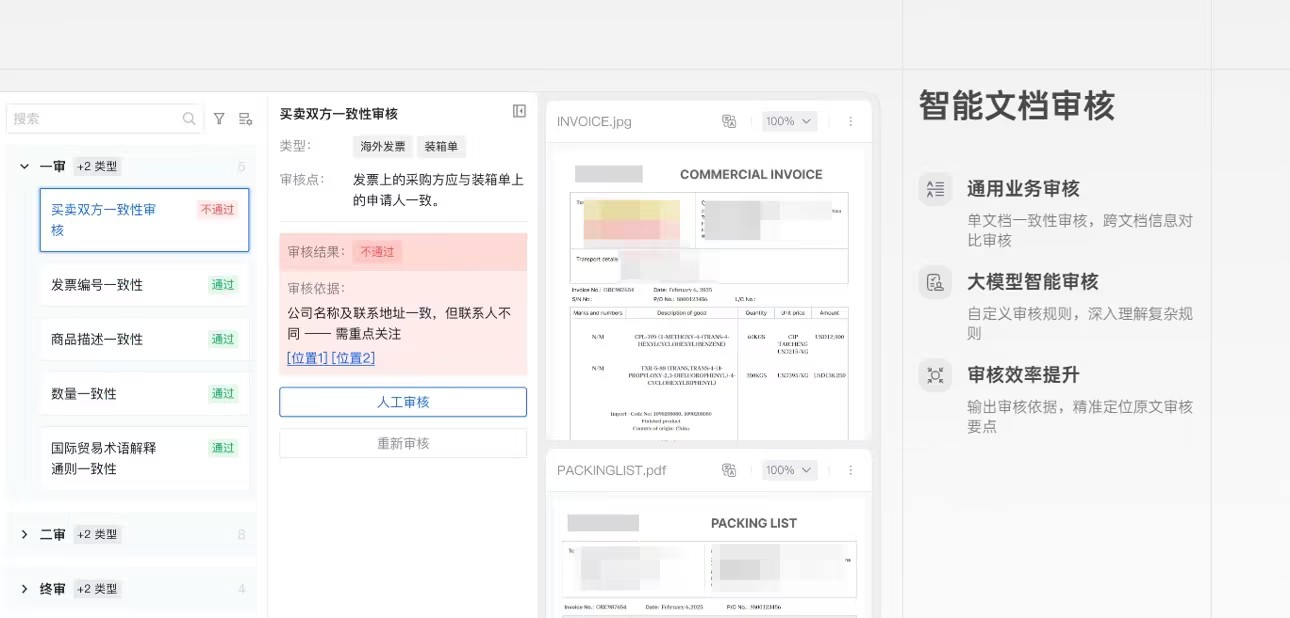Screen dimensions: 1290x618
Task: Click the 人工审核 button
Action: [403, 402]
